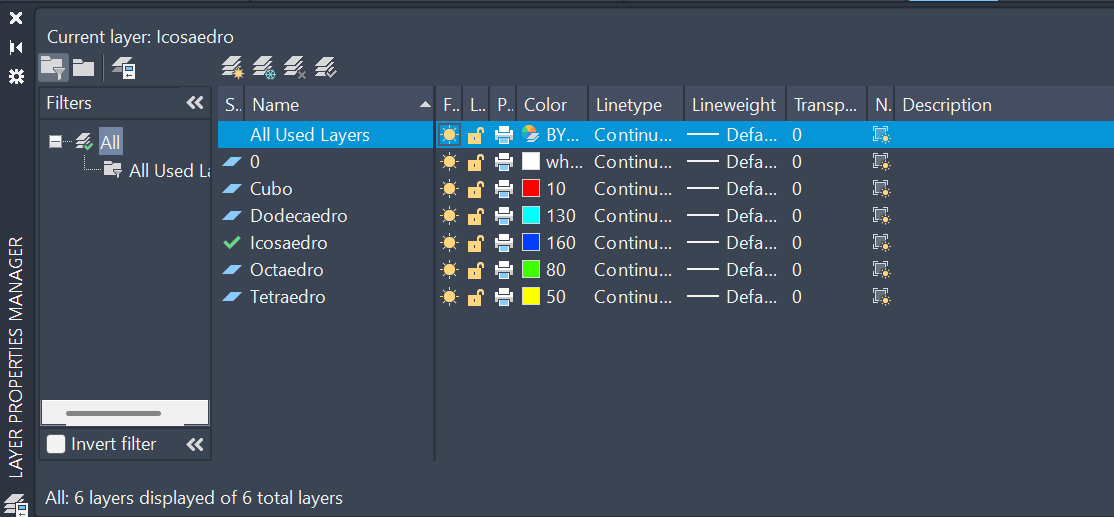Click the Set Current layer icon
The width and height of the screenshot is (1114, 517).
coord(326,68)
